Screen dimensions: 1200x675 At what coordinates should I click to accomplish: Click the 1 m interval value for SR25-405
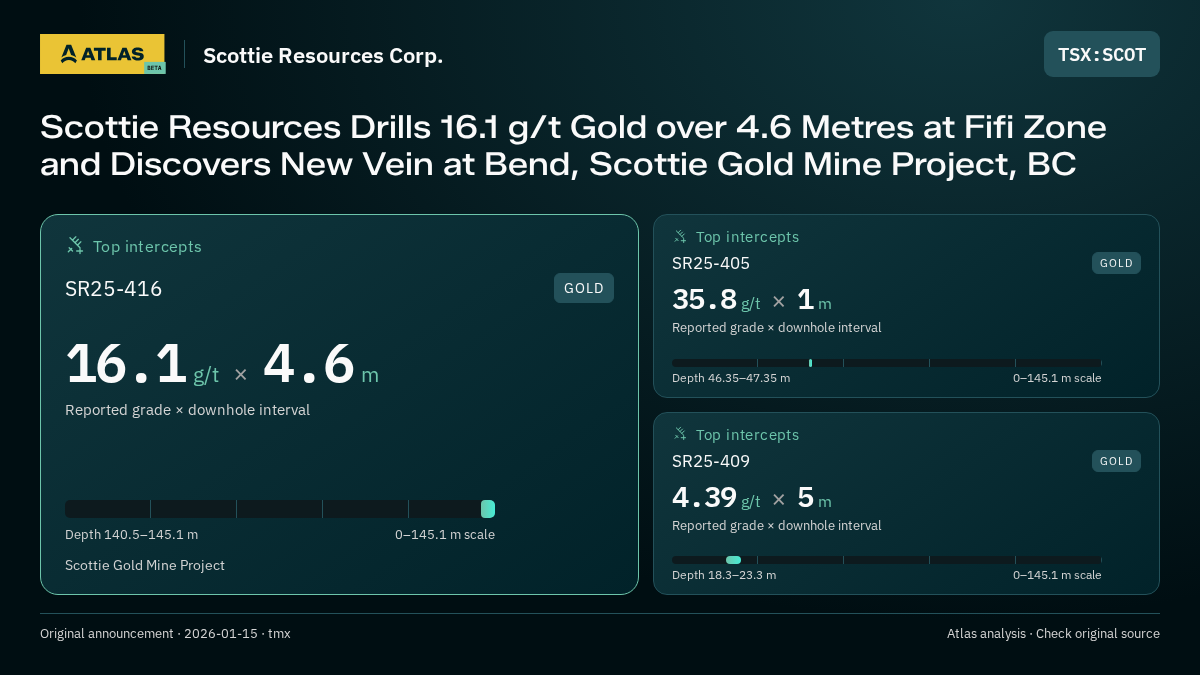(x=814, y=300)
